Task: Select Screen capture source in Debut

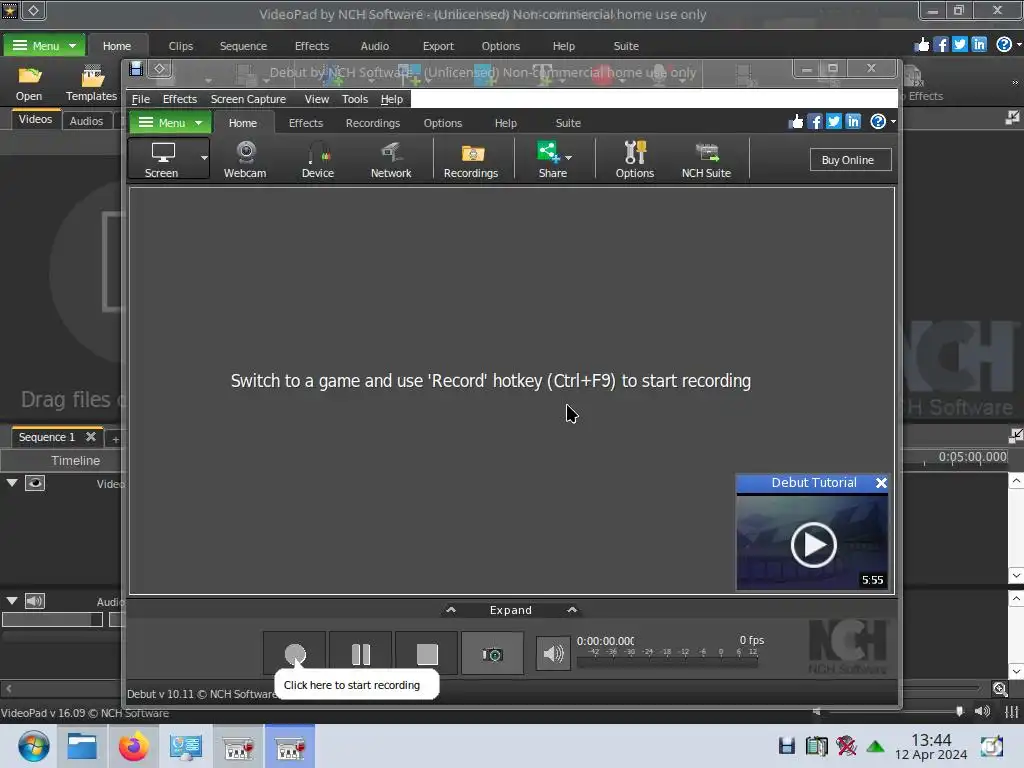Action: tap(161, 159)
